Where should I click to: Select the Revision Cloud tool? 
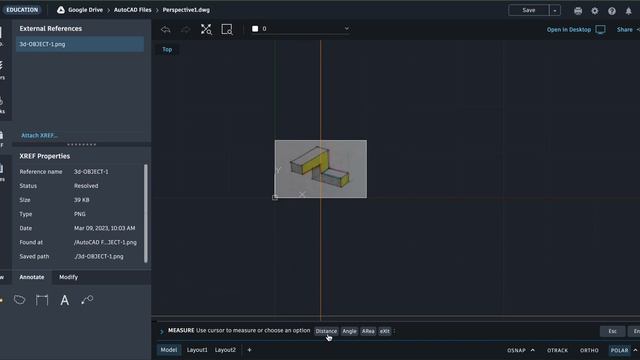(x=19, y=300)
